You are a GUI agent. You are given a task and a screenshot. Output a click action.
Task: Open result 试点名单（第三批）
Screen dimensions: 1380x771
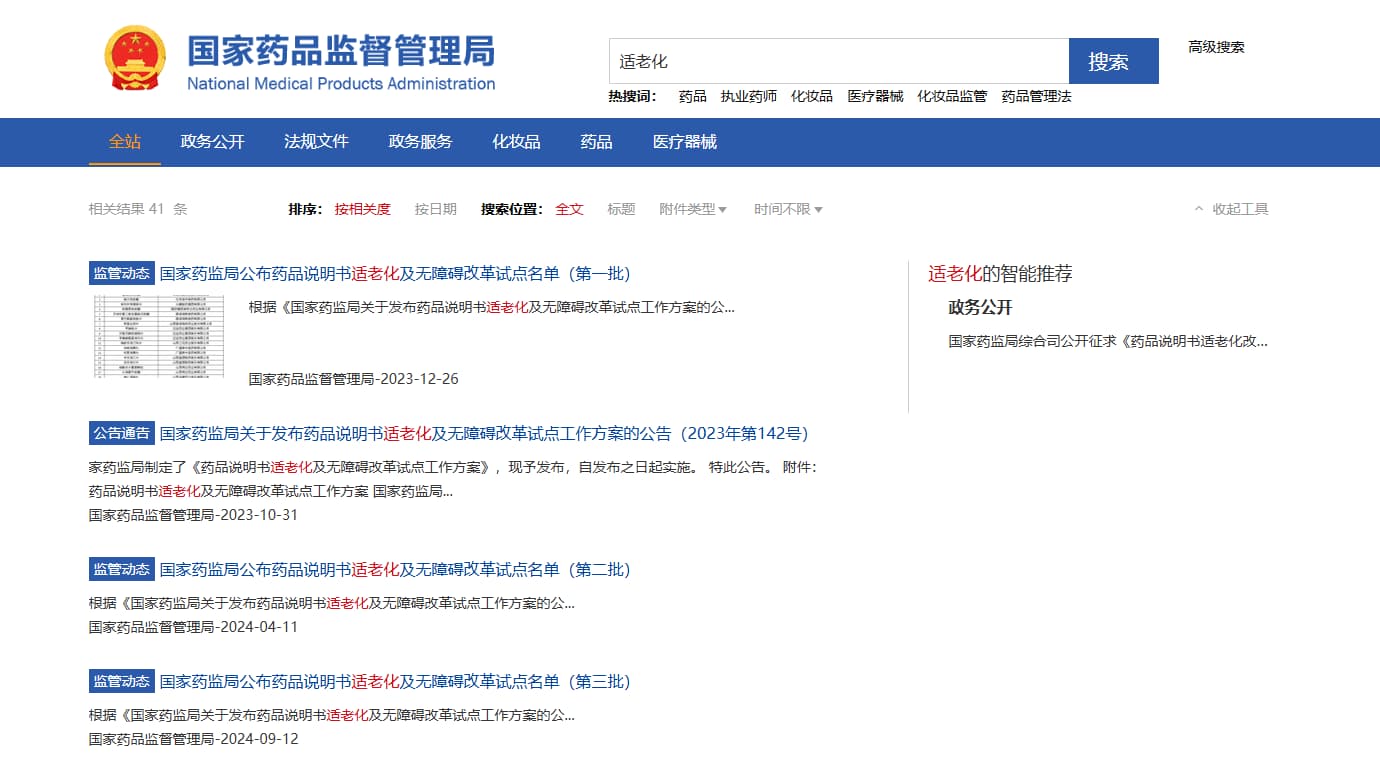click(395, 682)
